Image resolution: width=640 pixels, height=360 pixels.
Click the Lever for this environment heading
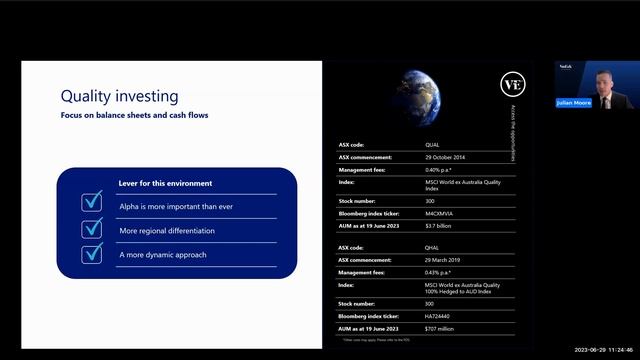pos(165,183)
